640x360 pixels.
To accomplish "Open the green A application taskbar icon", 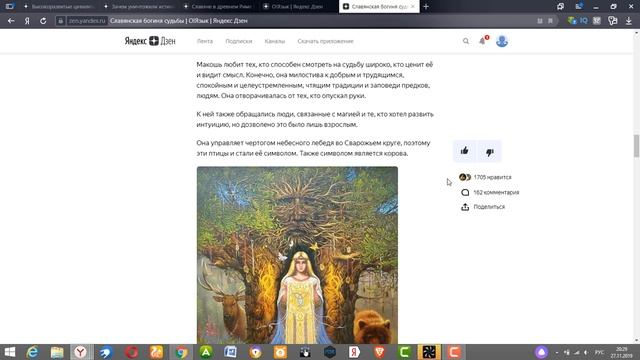I will tap(206, 352).
